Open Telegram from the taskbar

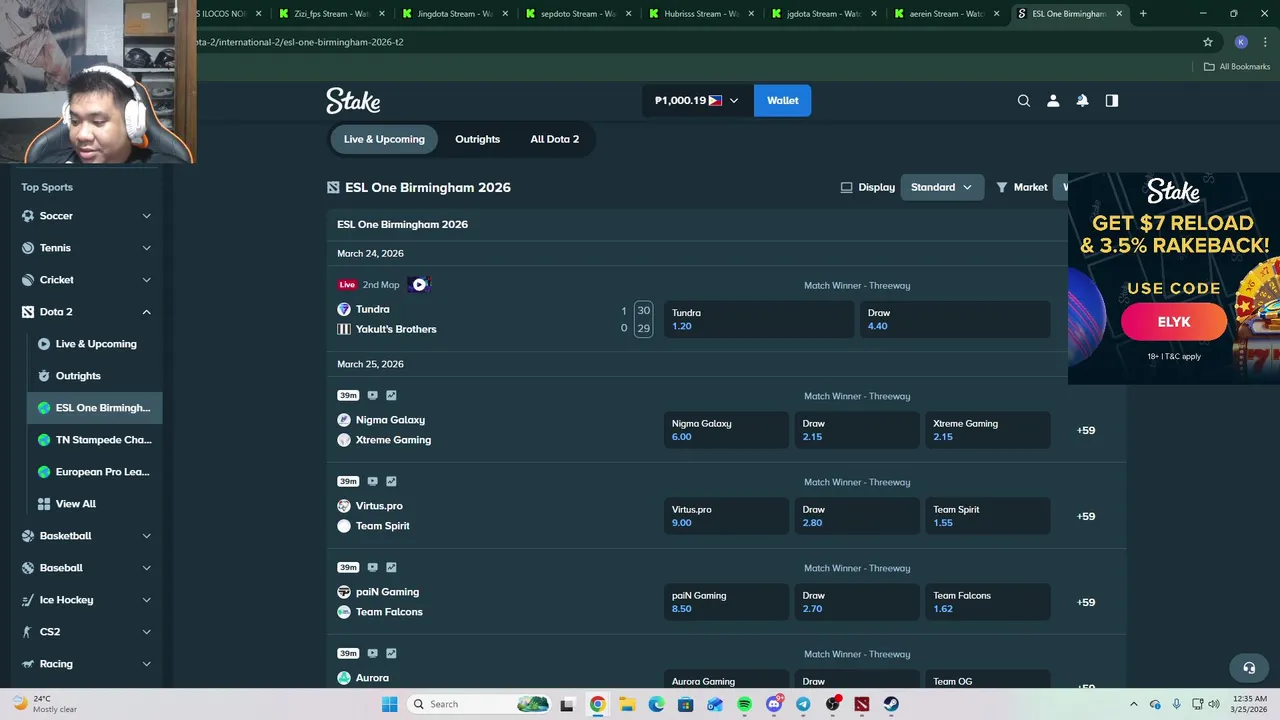pos(803,704)
